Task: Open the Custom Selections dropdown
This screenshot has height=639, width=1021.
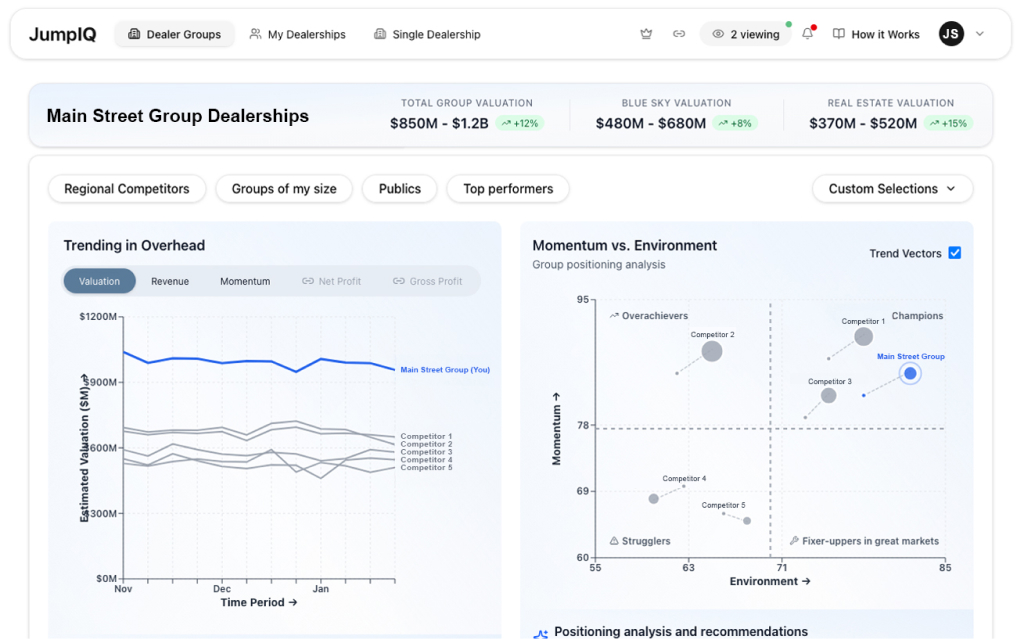Action: tap(892, 189)
